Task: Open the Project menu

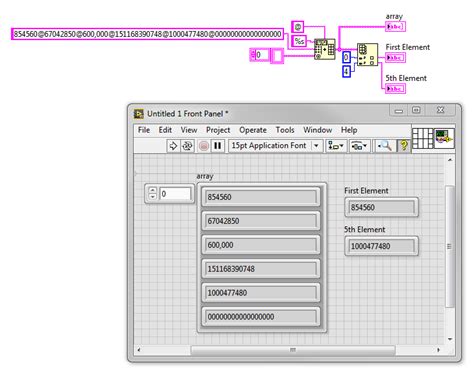Action: tap(218, 130)
